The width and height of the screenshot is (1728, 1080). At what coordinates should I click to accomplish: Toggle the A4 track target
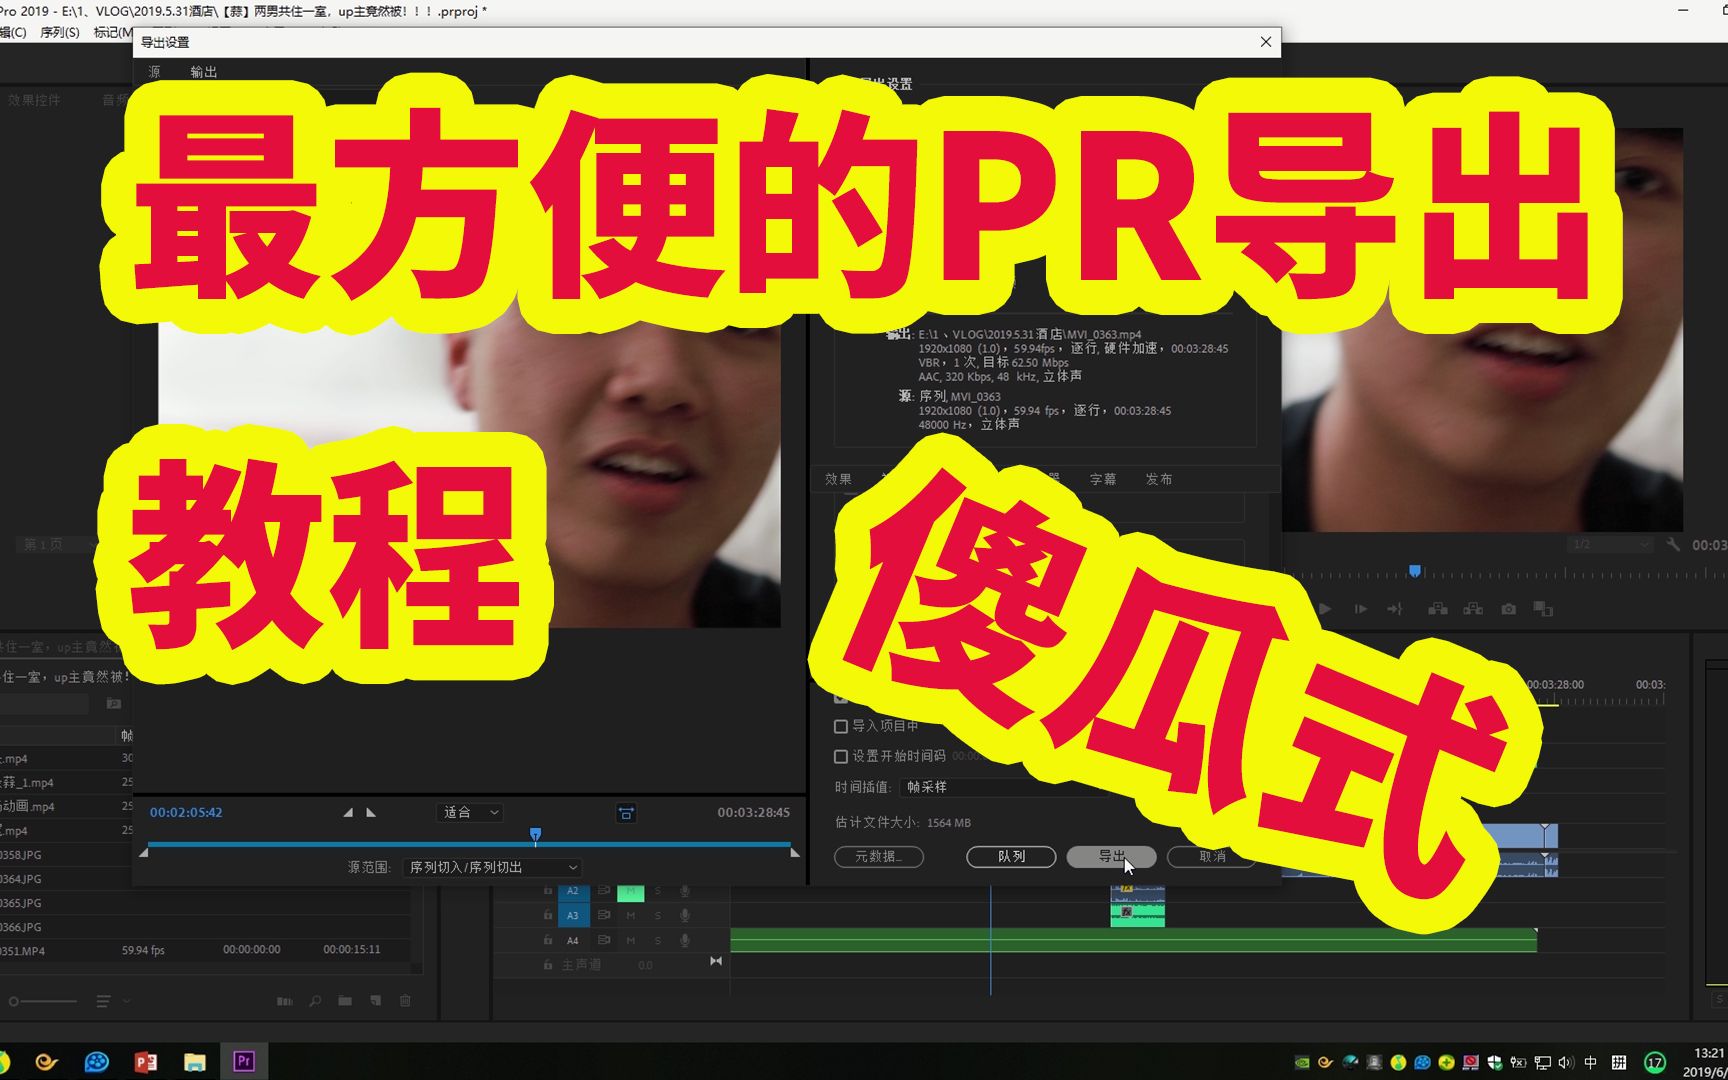click(573, 940)
